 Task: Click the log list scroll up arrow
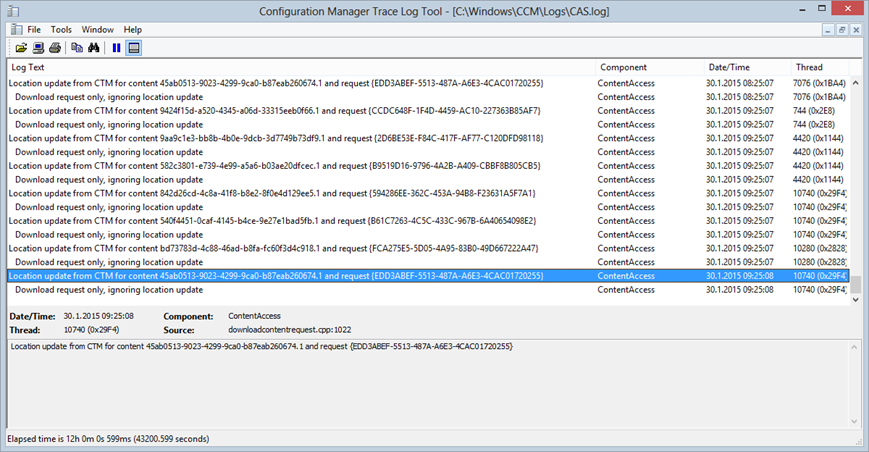click(x=855, y=83)
